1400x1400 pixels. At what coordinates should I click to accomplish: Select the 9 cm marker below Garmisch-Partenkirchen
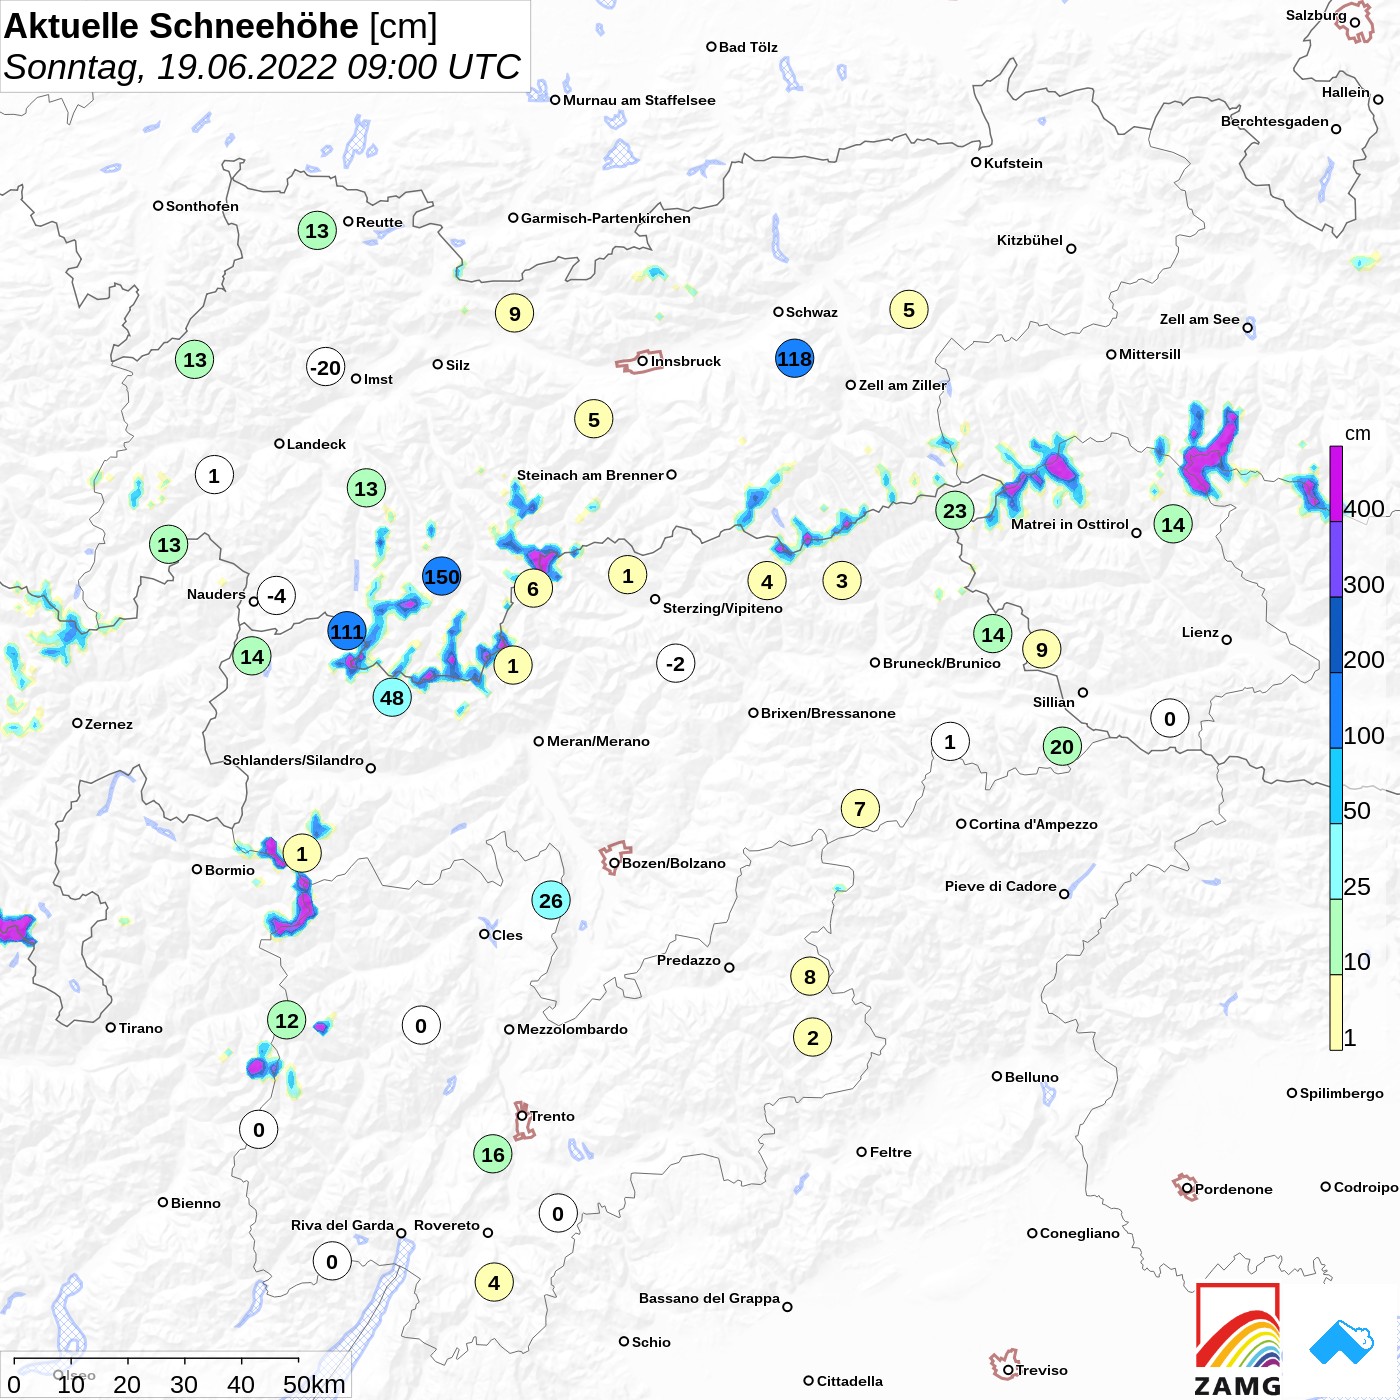click(x=515, y=313)
